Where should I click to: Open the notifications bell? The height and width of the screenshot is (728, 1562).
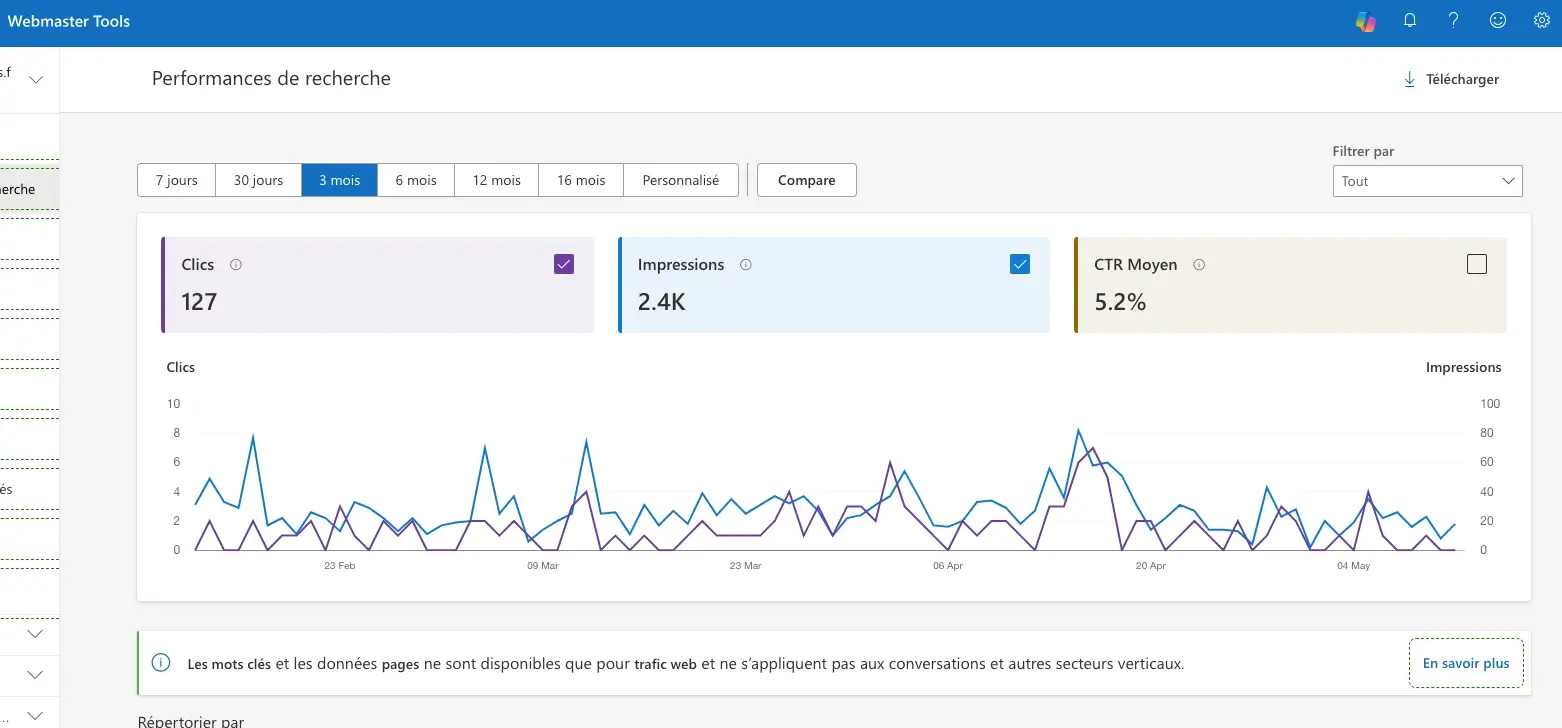pos(1410,21)
